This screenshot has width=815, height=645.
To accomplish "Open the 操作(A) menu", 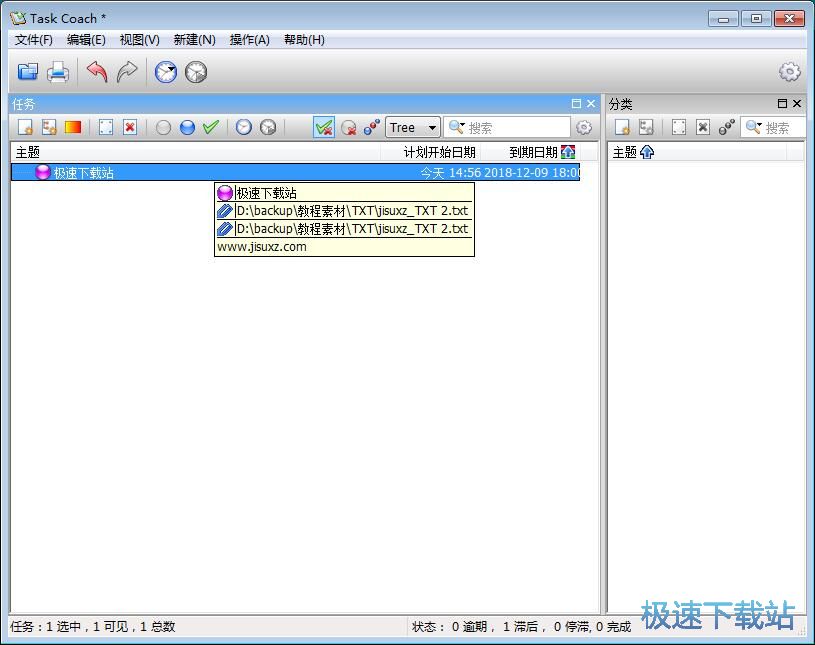I will pos(249,40).
